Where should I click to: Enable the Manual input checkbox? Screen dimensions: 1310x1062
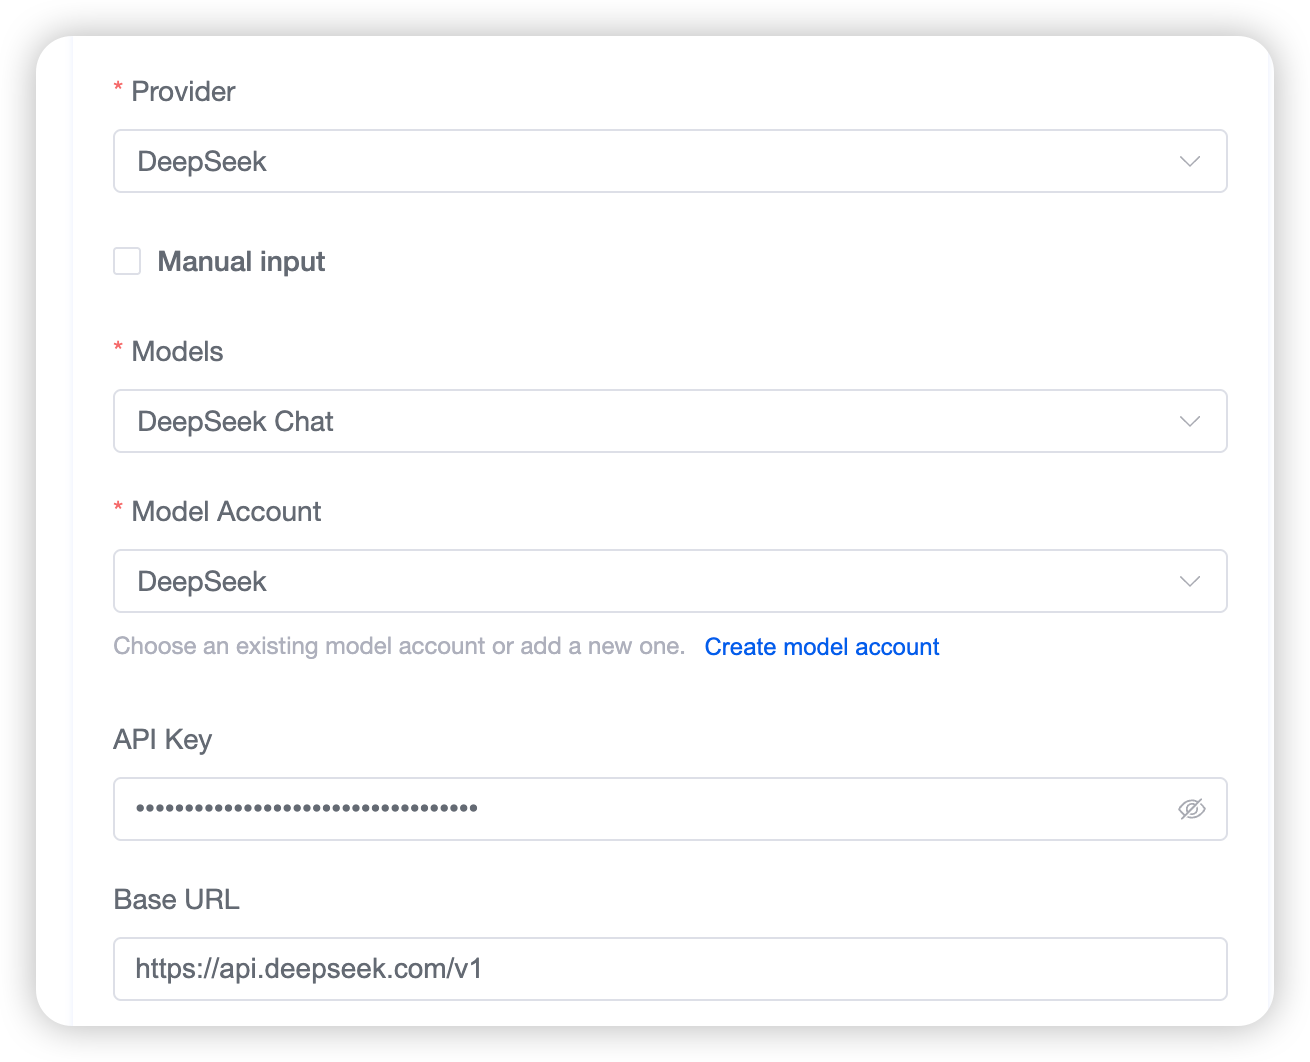127,262
